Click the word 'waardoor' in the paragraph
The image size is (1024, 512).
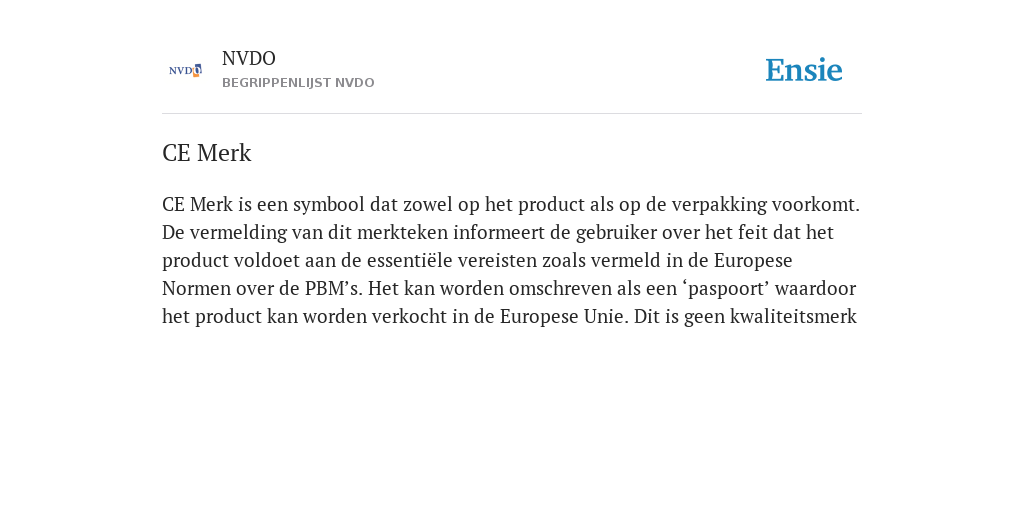point(816,289)
